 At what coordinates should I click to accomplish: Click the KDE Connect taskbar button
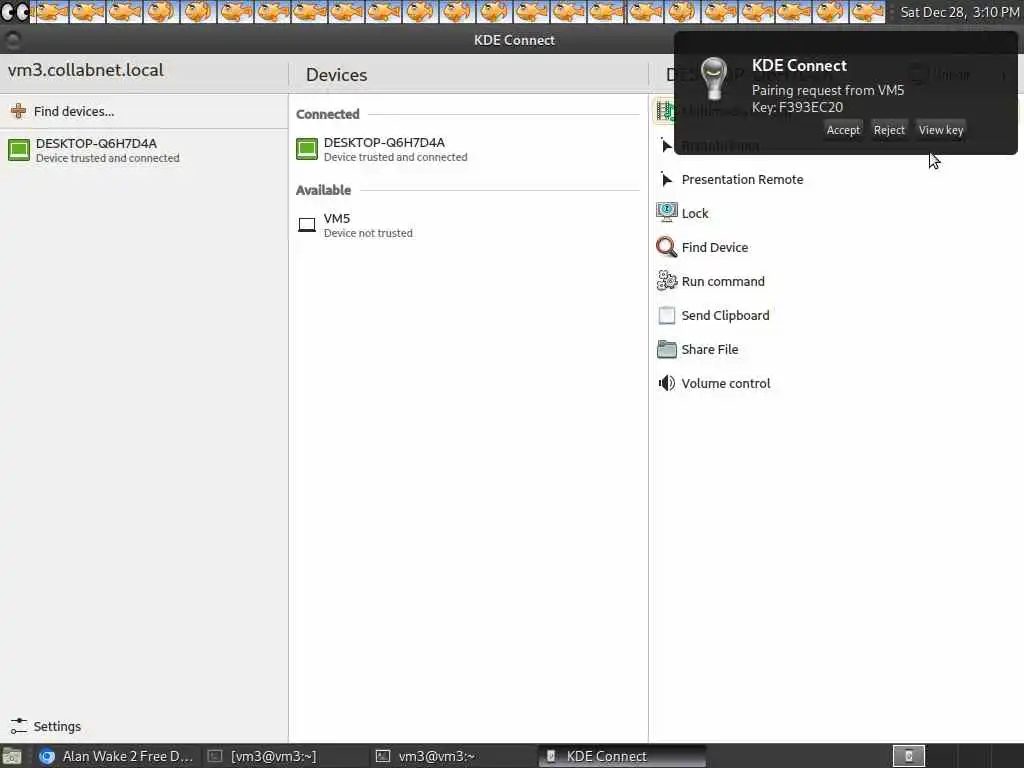point(622,756)
